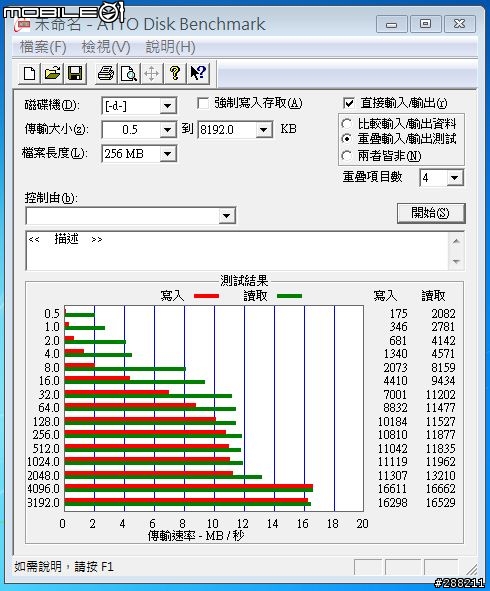The width and height of the screenshot is (490, 591).
Task: Close the ATTO Disk Benchmark window
Action: pyautogui.click(x=459, y=24)
